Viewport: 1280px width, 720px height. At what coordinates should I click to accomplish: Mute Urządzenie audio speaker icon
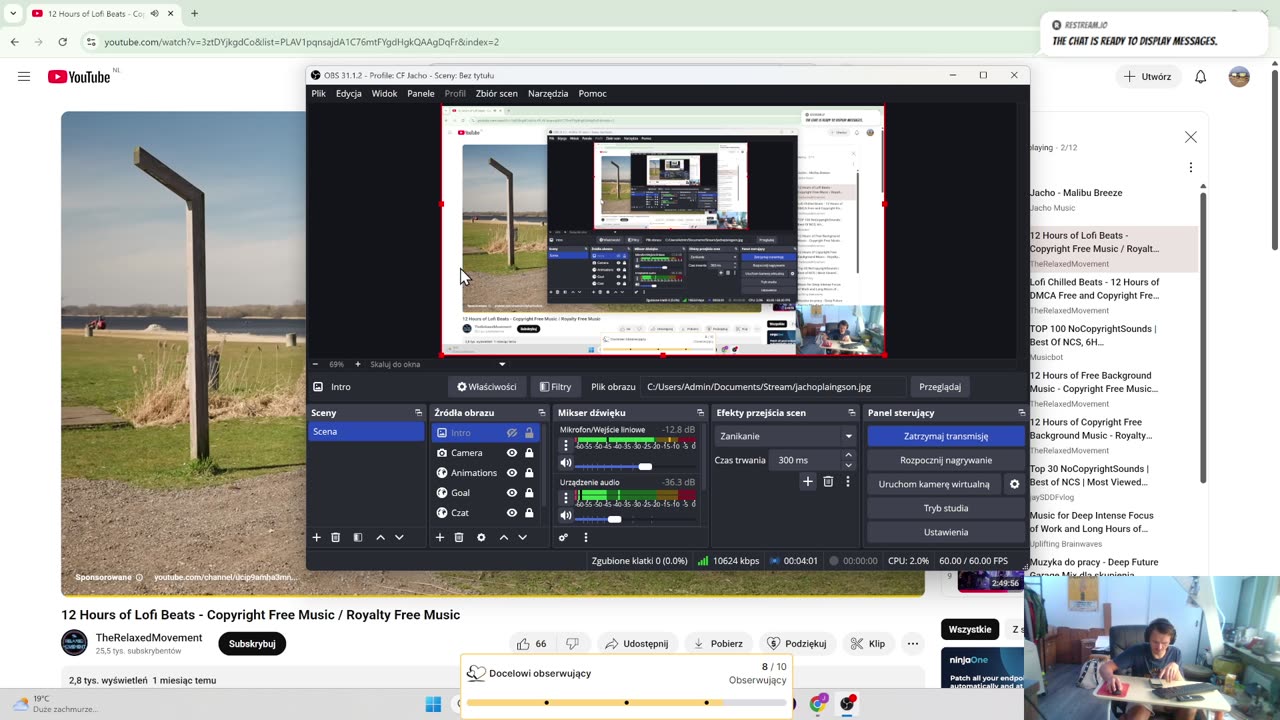click(565, 515)
